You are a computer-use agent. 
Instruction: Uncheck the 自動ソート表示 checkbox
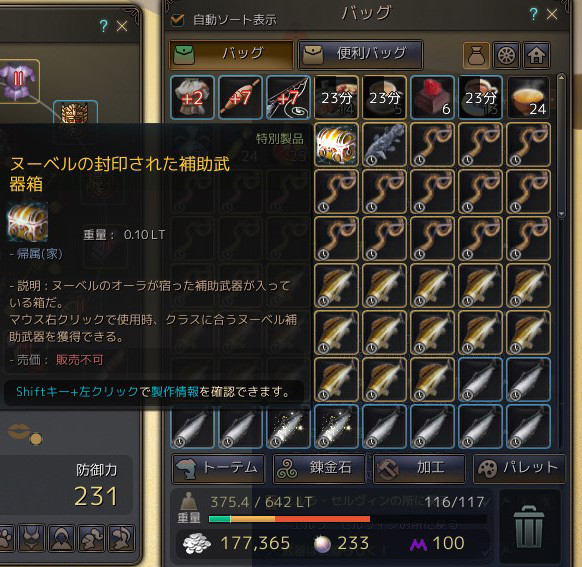(177, 20)
